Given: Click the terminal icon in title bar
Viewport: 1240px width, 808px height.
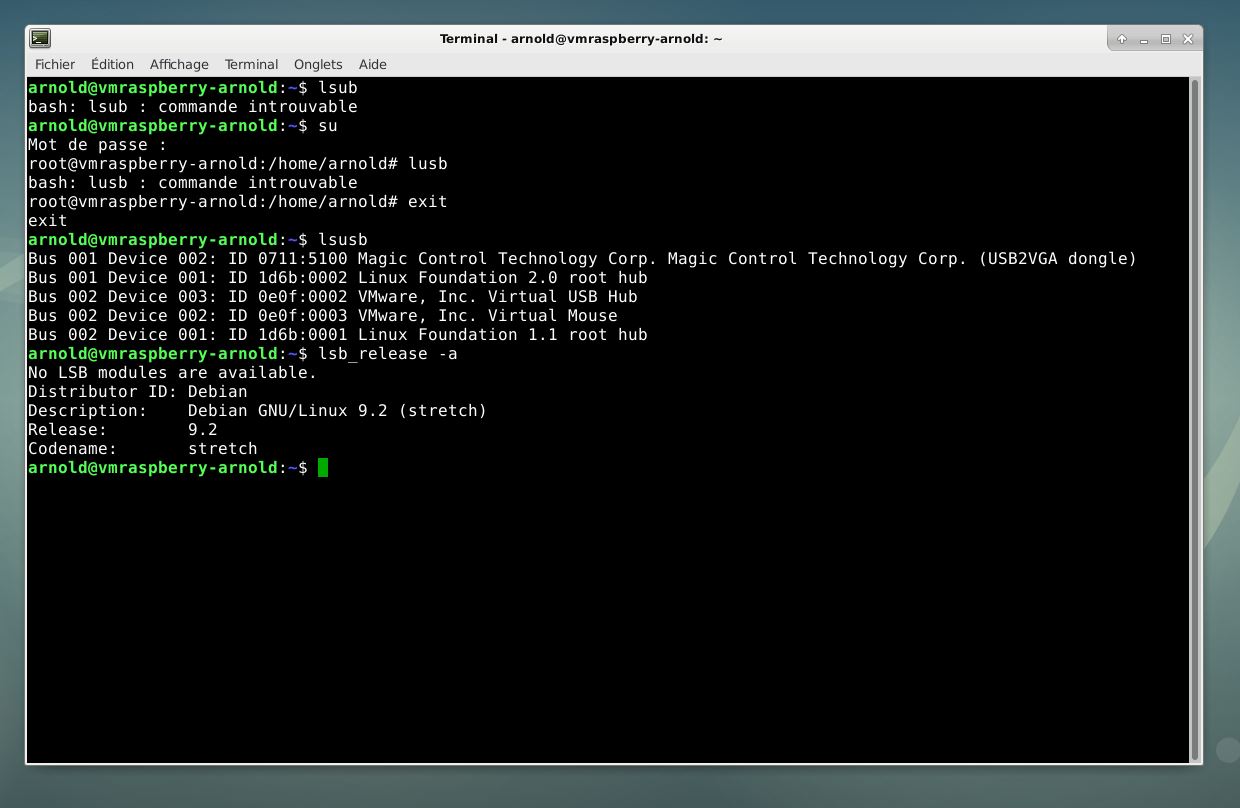Looking at the screenshot, I should 40,39.
